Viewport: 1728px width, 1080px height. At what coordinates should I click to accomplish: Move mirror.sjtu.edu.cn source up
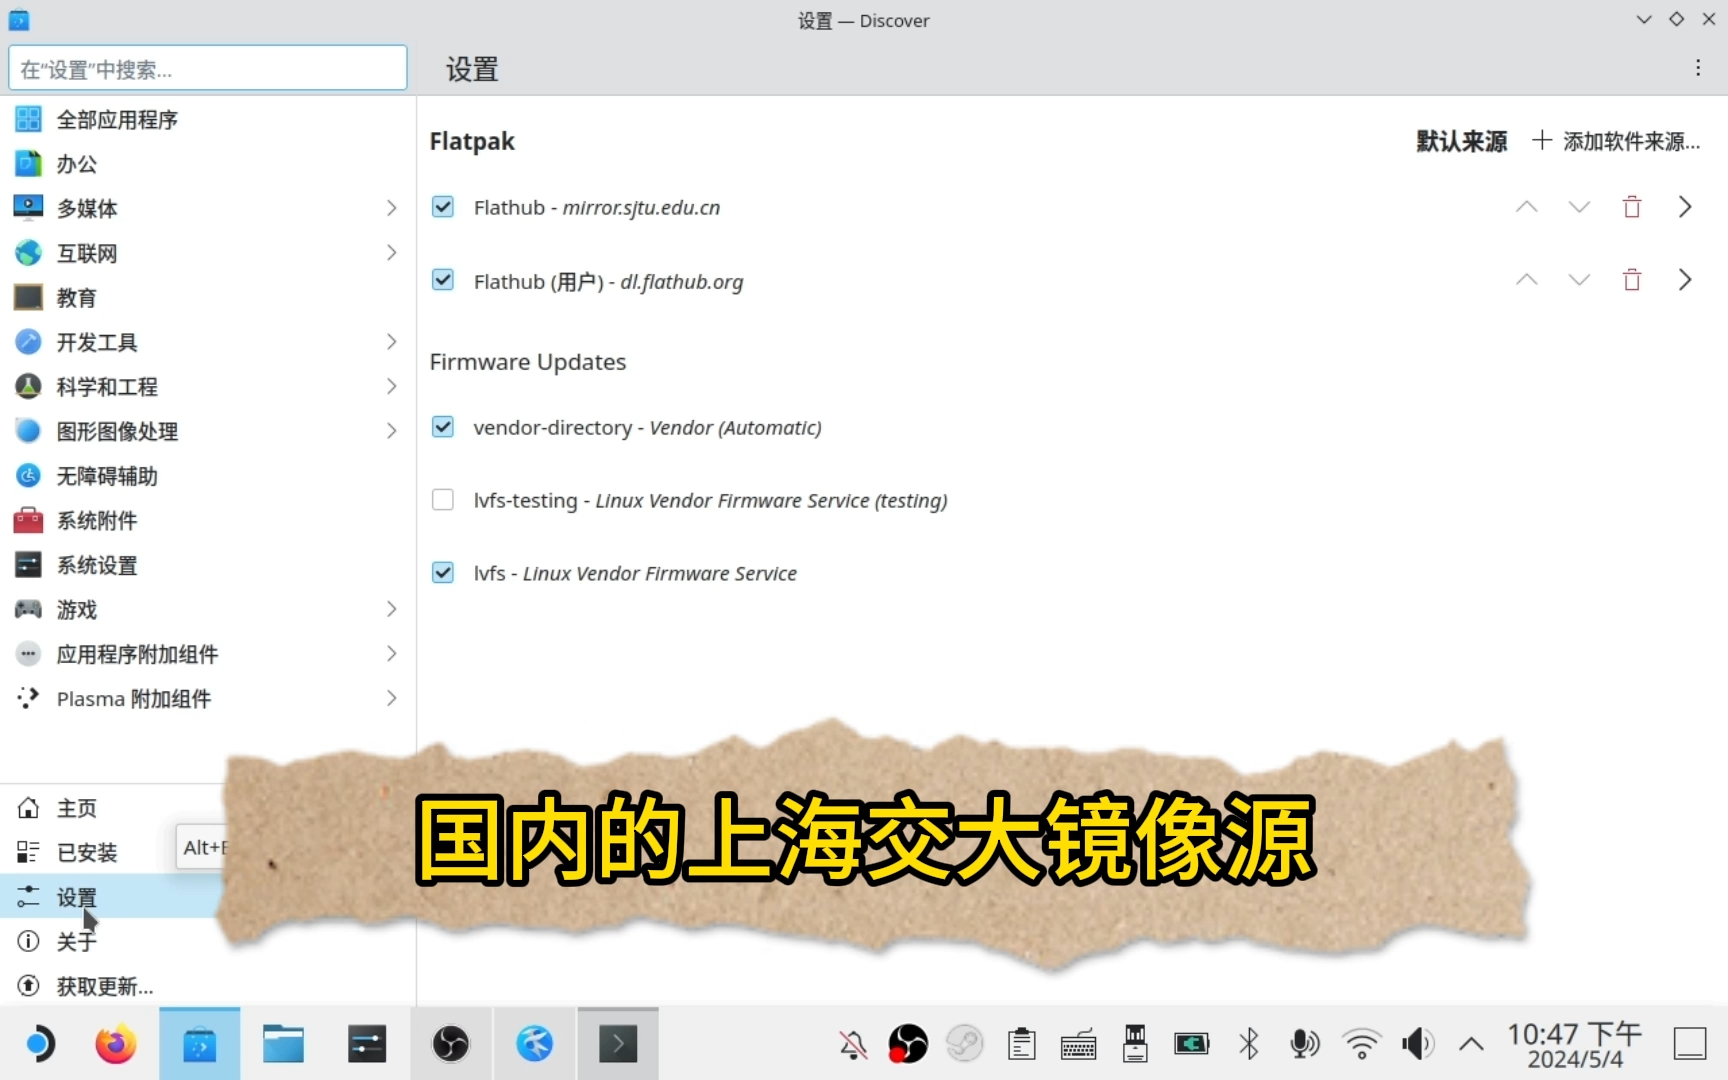(1526, 207)
